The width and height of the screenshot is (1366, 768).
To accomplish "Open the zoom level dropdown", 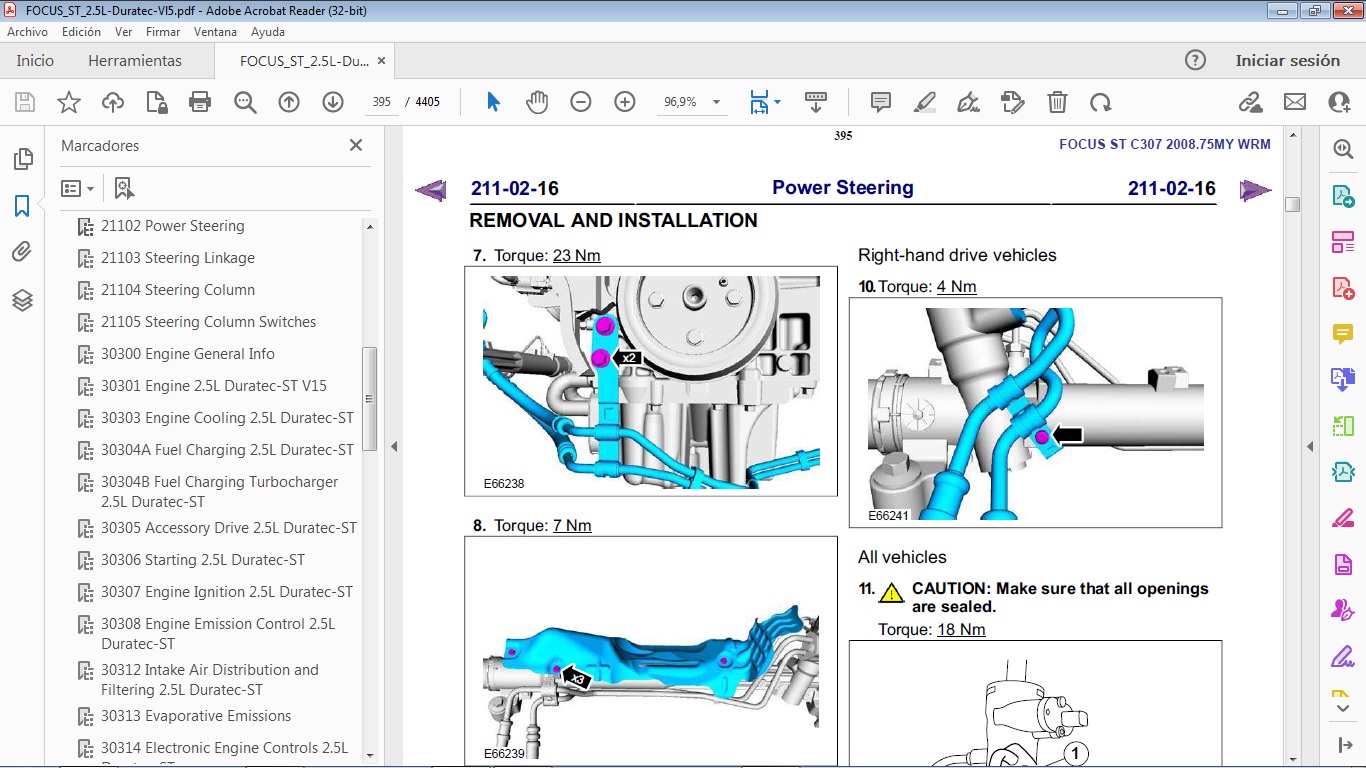I will (716, 102).
